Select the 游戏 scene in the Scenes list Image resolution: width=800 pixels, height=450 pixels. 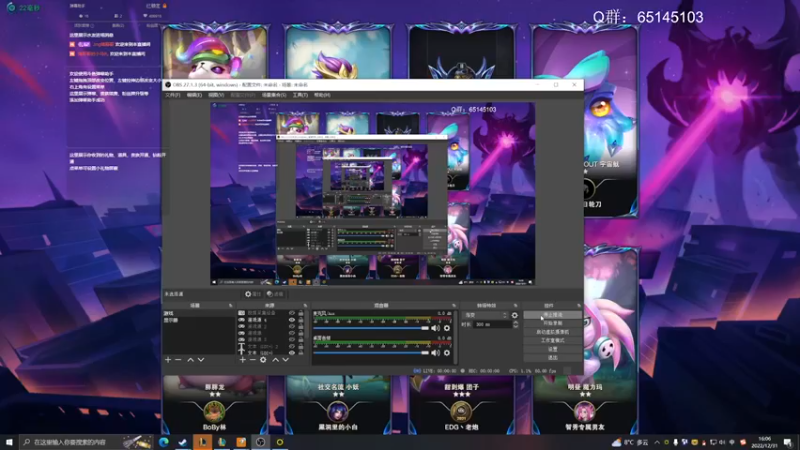(198, 313)
